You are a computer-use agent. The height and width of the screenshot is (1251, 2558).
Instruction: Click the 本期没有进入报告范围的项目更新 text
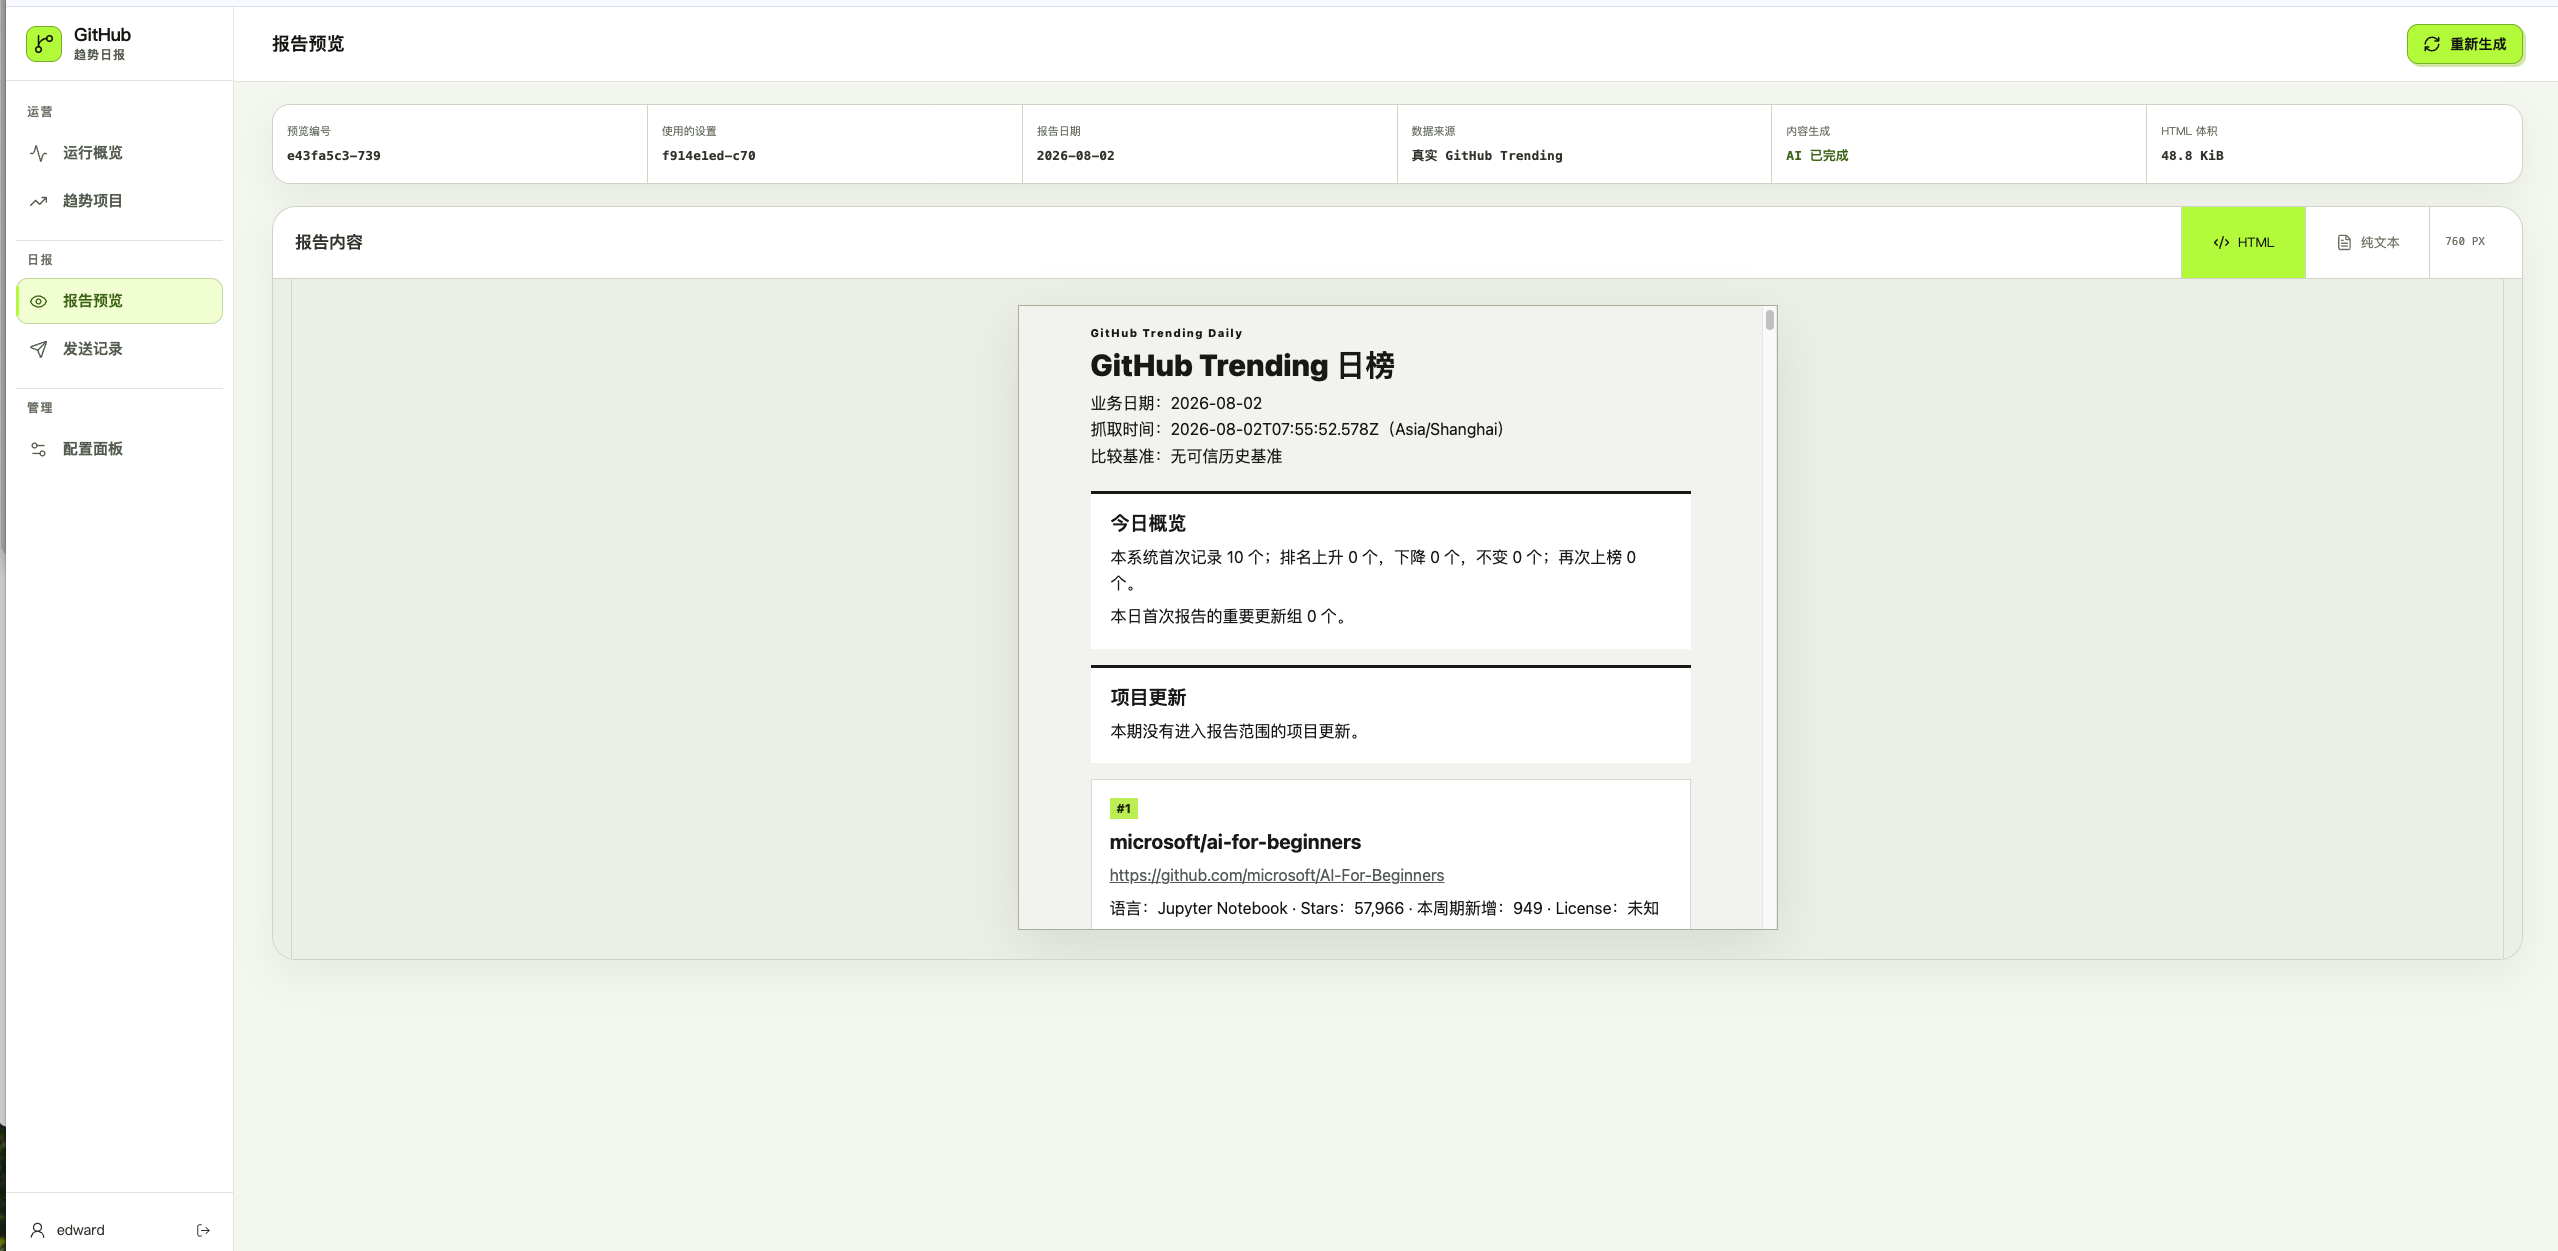point(1235,731)
